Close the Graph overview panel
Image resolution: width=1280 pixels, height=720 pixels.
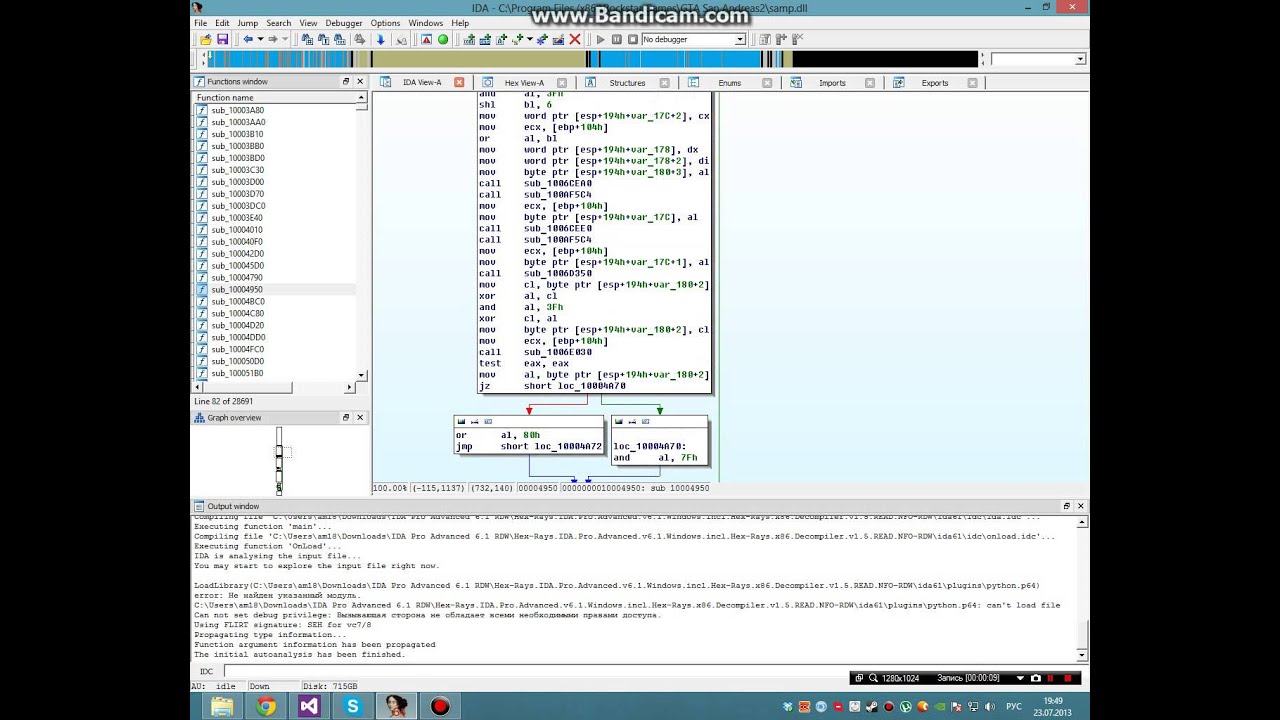tap(360, 418)
